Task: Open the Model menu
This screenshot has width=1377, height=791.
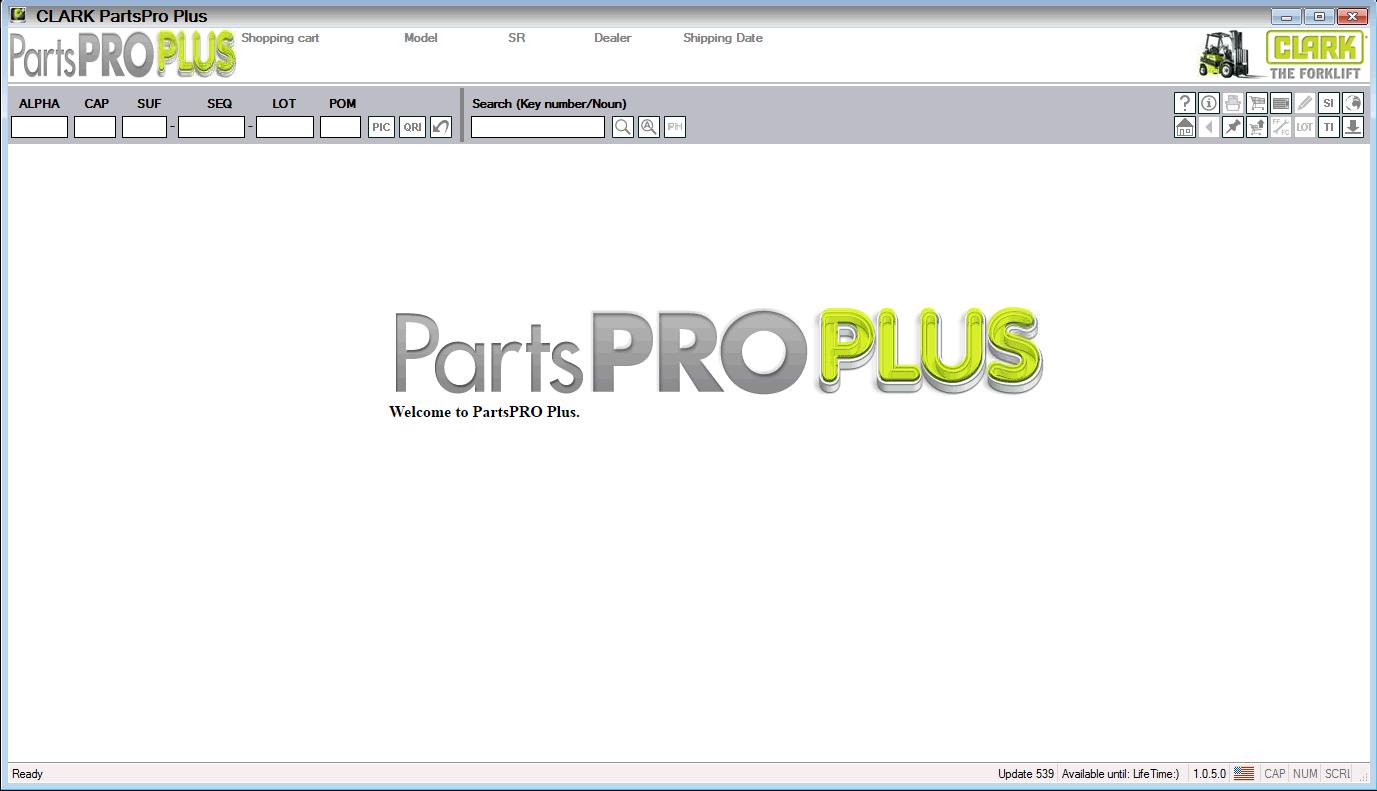Action: point(420,38)
